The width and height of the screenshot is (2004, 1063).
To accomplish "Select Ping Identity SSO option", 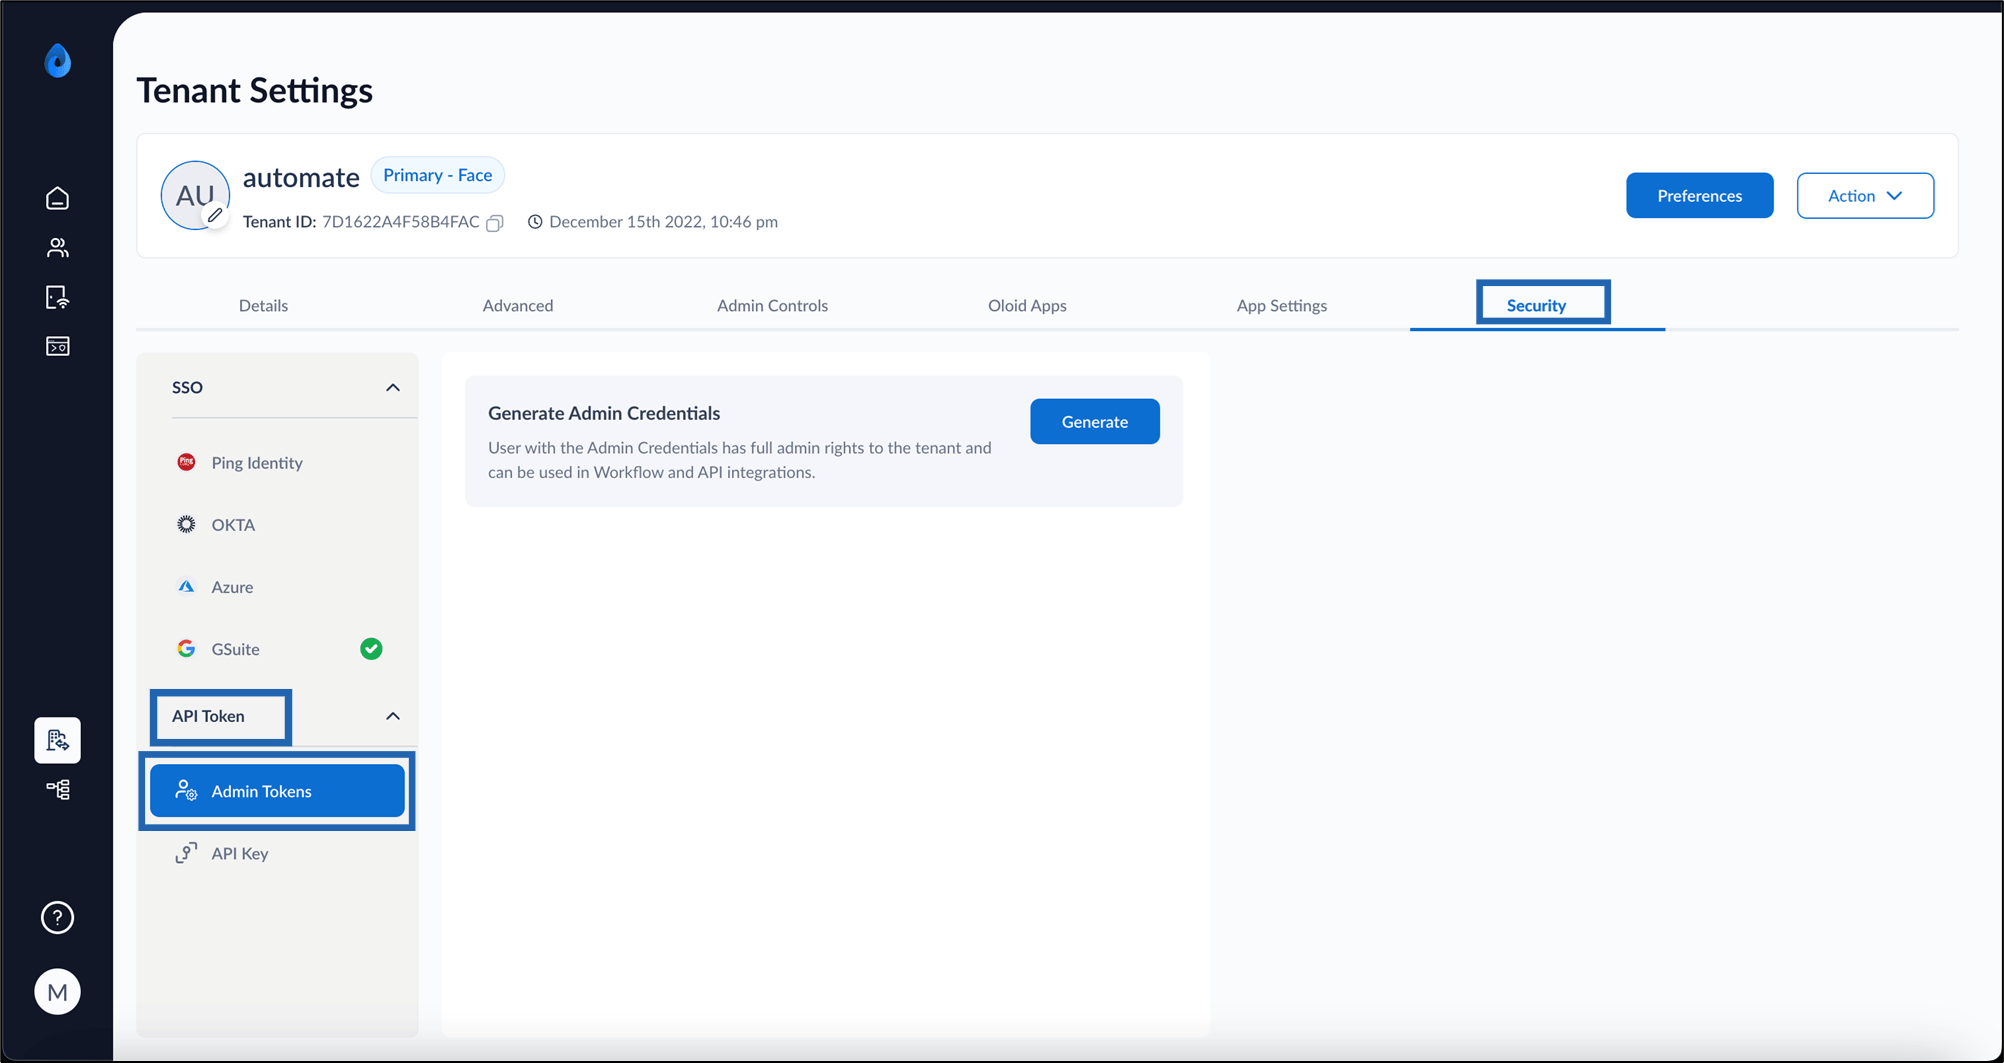I will coord(278,462).
